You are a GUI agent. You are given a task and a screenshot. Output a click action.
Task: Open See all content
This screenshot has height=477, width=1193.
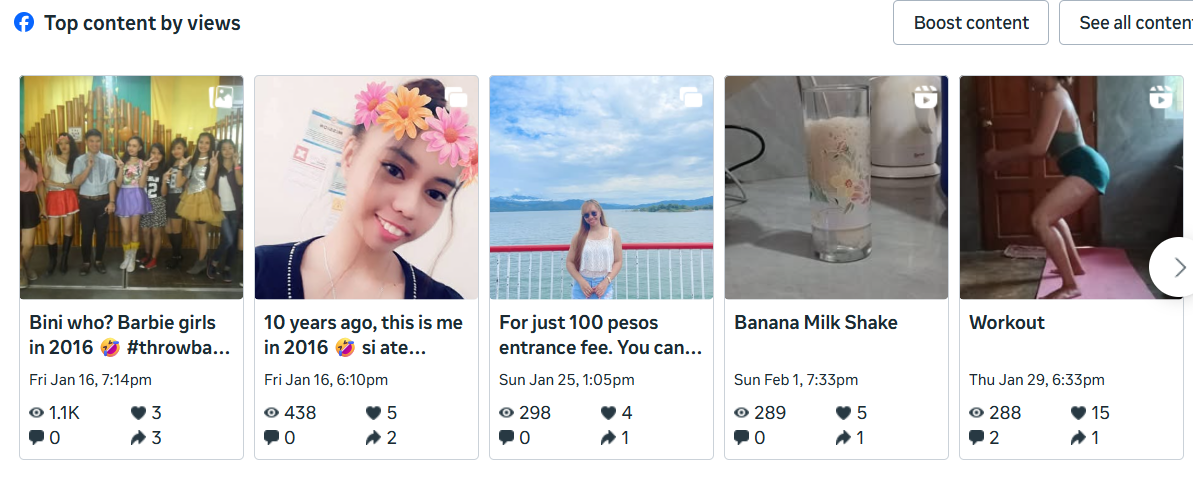click(x=1130, y=23)
